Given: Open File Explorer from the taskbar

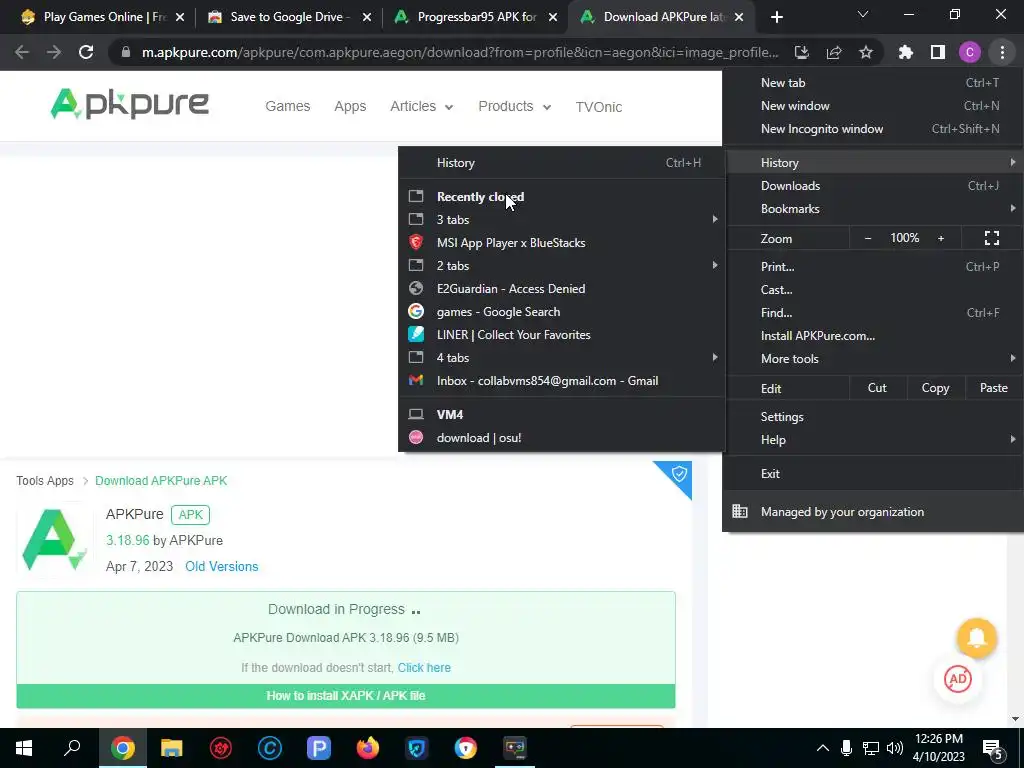Looking at the screenshot, I should 172,748.
